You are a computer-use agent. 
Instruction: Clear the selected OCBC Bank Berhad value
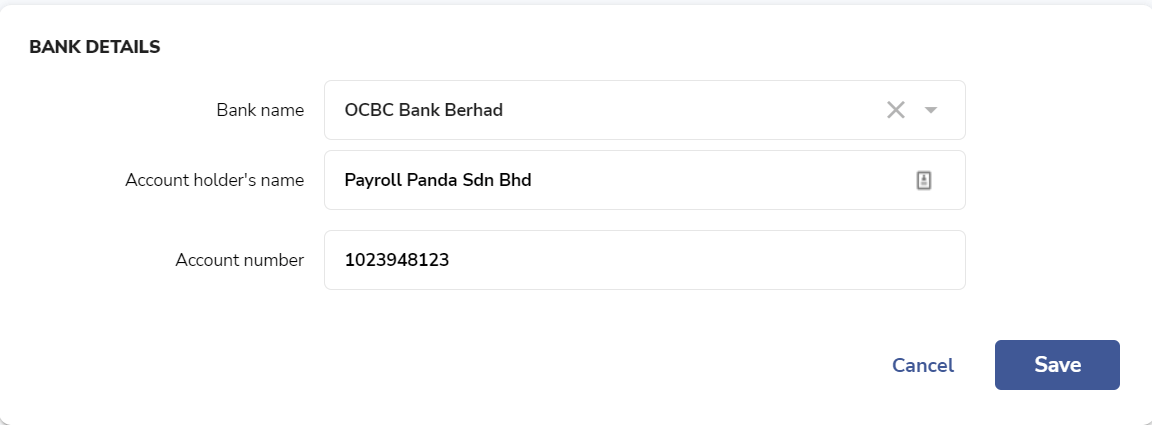click(895, 110)
